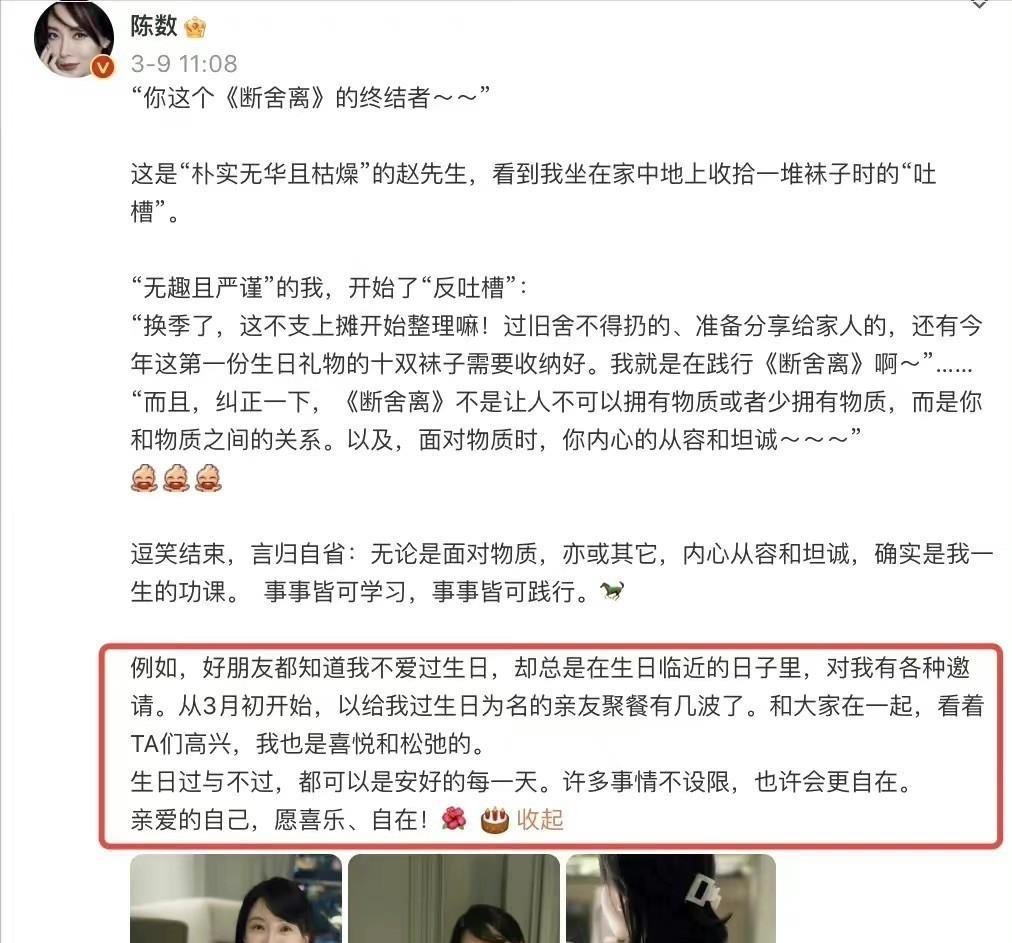
Task: Open the username 陈数 link
Action: tap(154, 26)
